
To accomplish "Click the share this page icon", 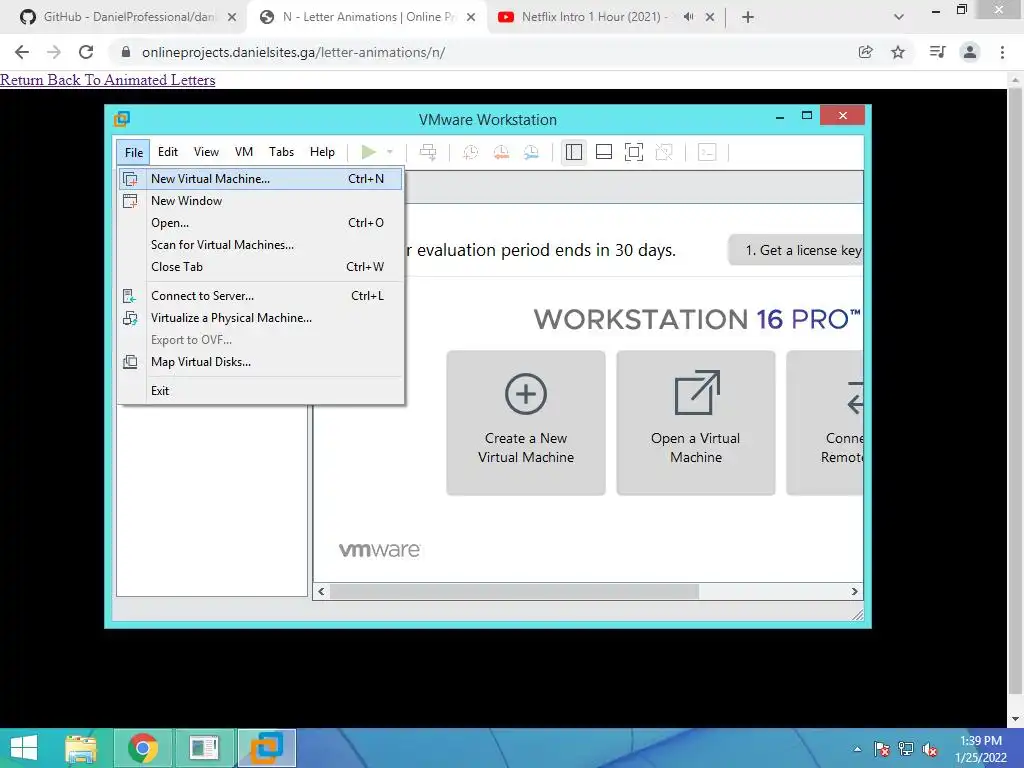I will 865,52.
